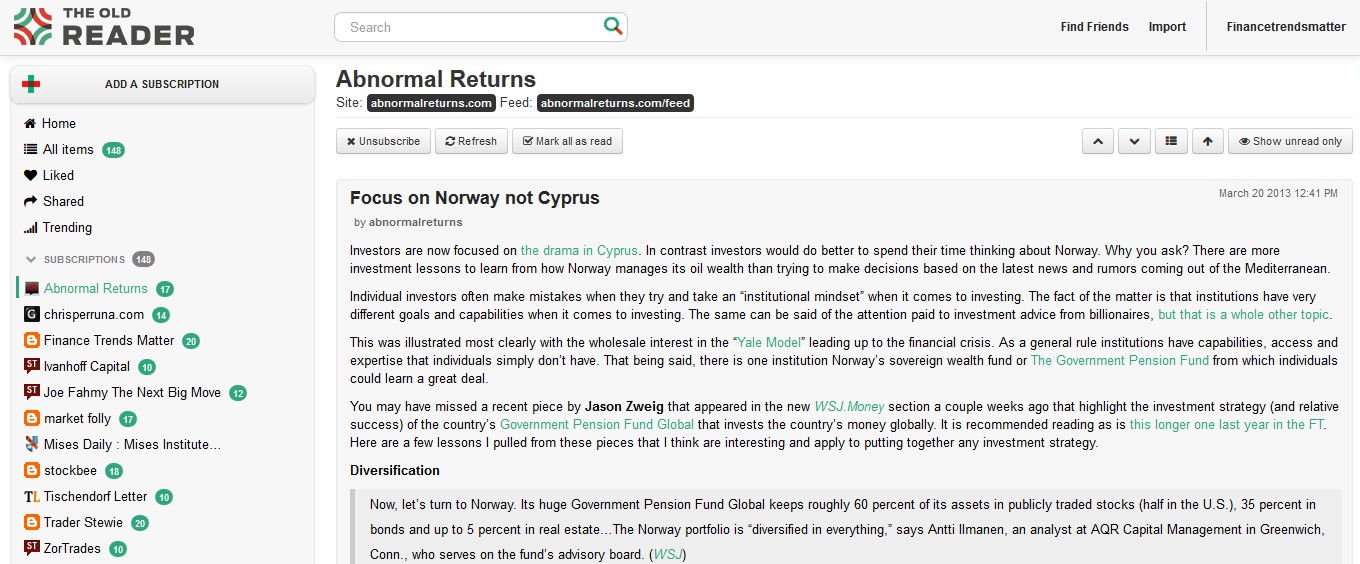Open Find Friends

point(1094,27)
